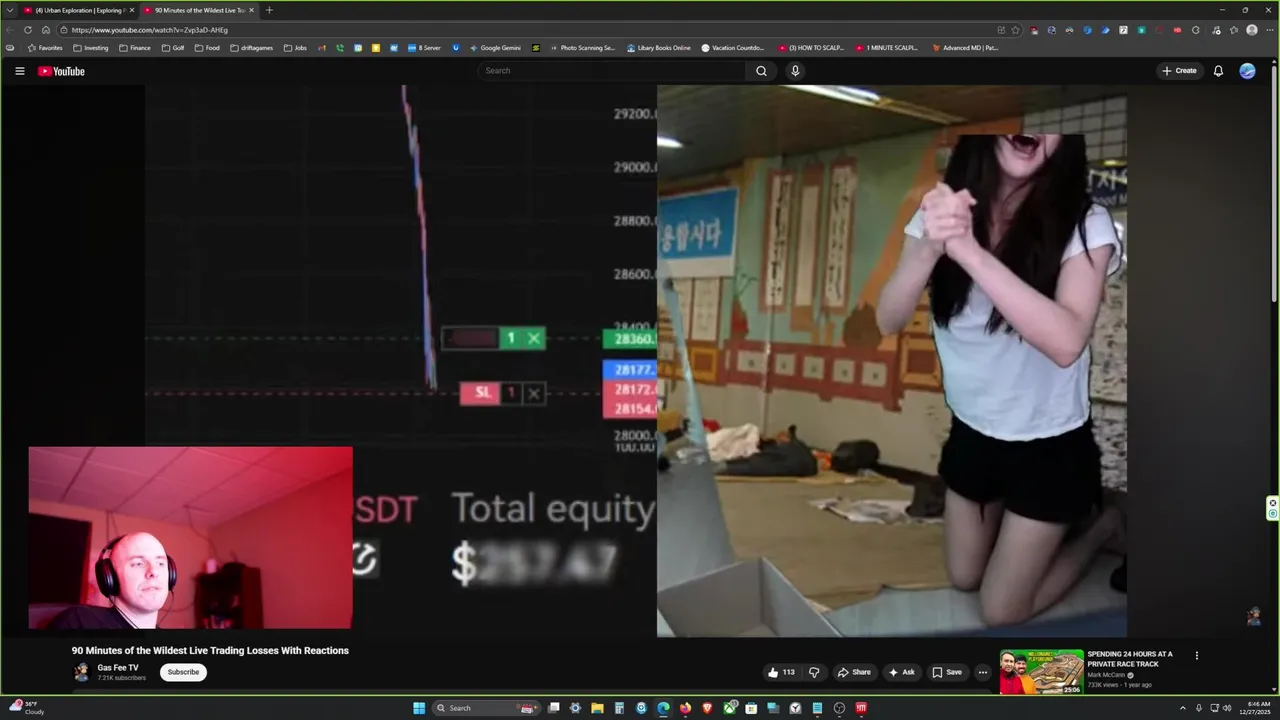Select the 90 Minutes of the Wildest tab
The width and height of the screenshot is (1280, 720).
[198, 10]
